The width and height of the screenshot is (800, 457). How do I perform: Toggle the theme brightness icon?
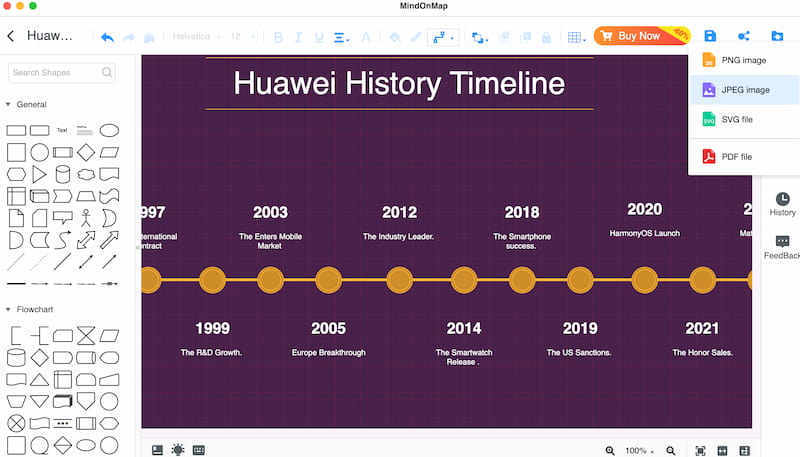coord(178,450)
